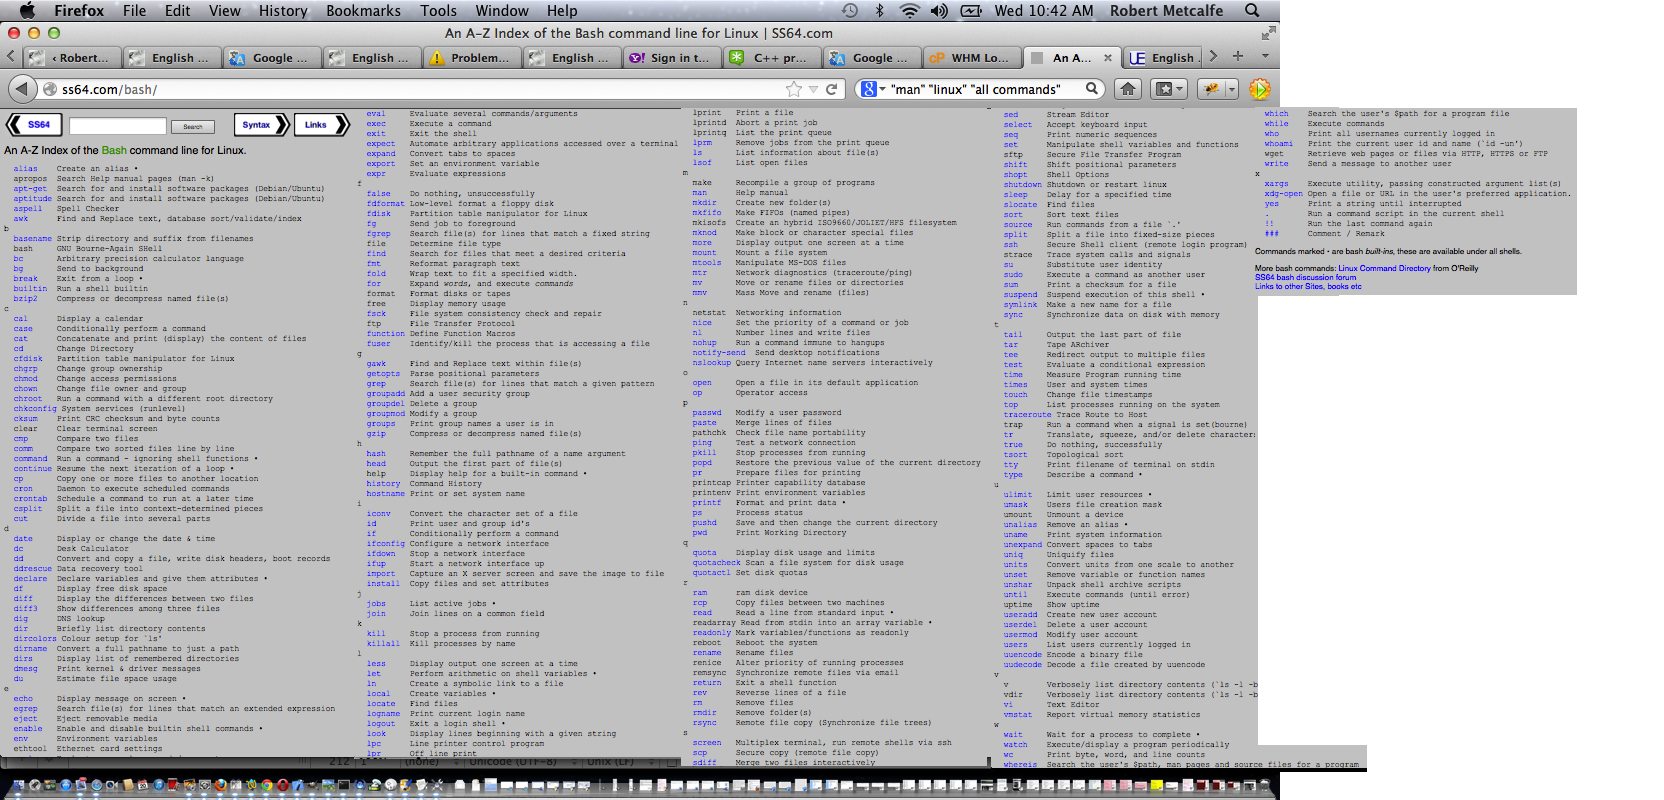Image resolution: width=1664 pixels, height=800 pixels.
Task: Switch to the 'Problem...' tab
Action: (470, 58)
